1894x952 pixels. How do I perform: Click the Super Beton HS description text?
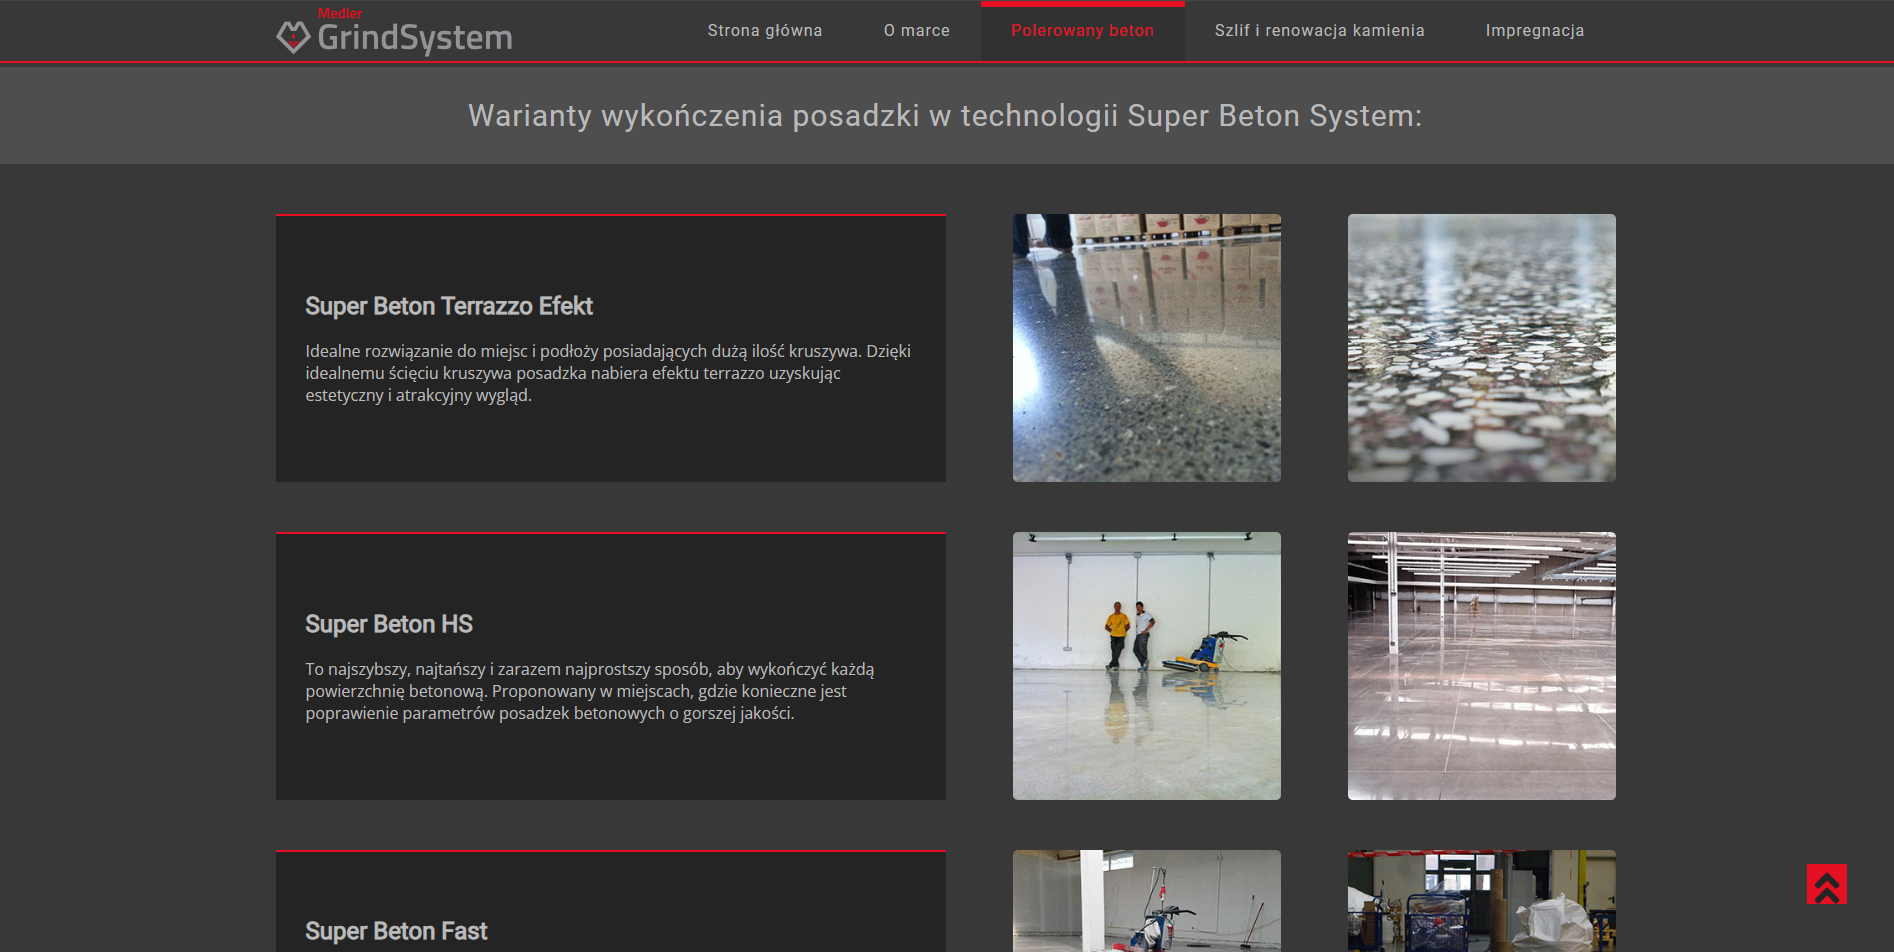(x=590, y=691)
